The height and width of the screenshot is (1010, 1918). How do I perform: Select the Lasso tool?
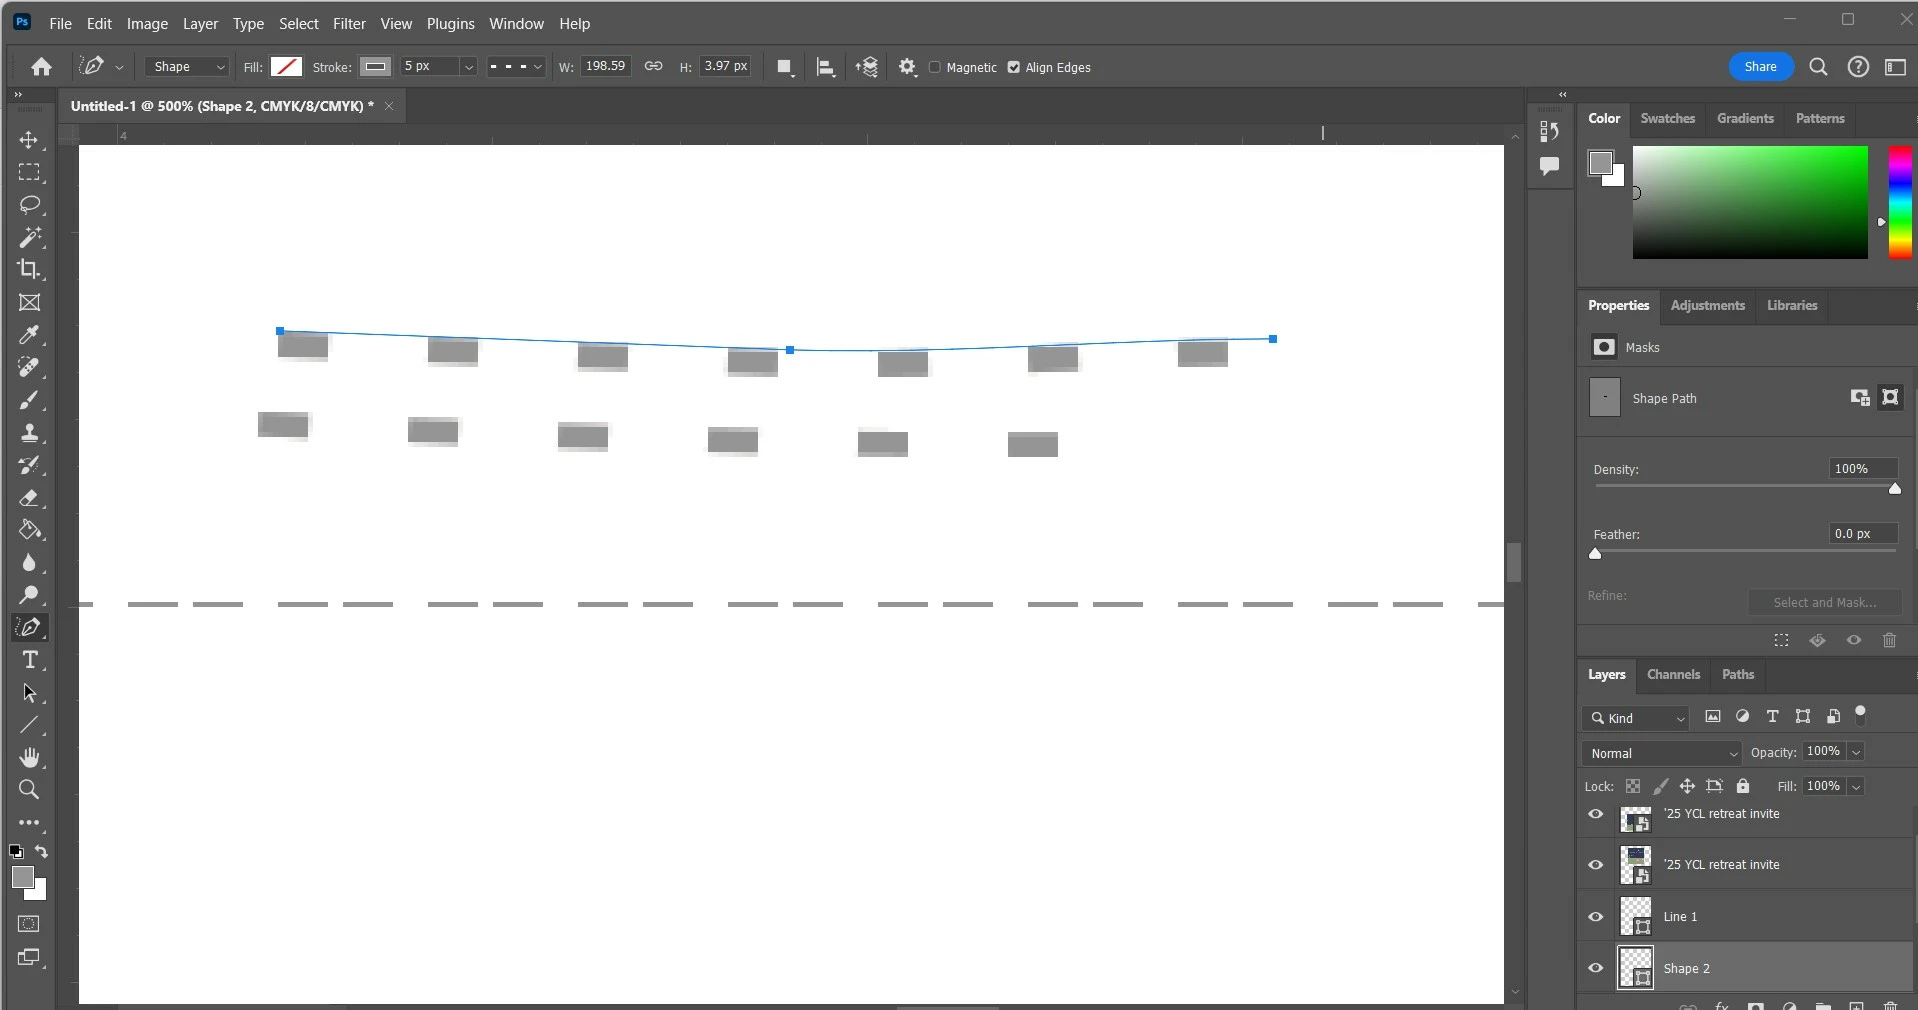pyautogui.click(x=29, y=205)
